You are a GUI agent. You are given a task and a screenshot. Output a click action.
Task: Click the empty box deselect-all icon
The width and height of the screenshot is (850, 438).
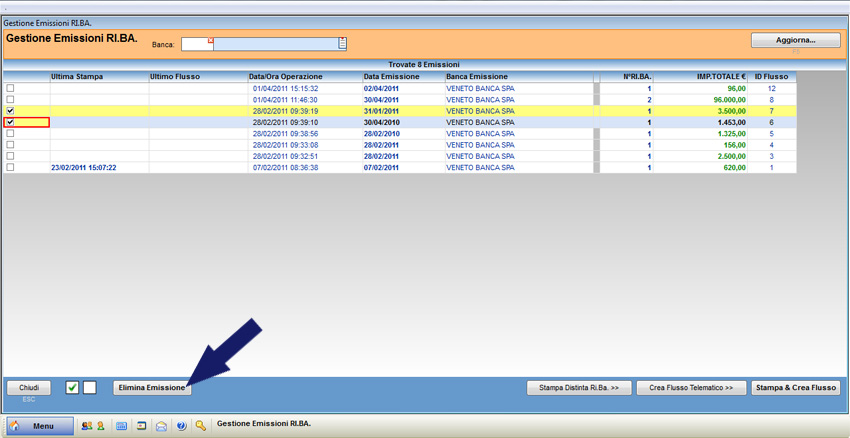pos(89,388)
